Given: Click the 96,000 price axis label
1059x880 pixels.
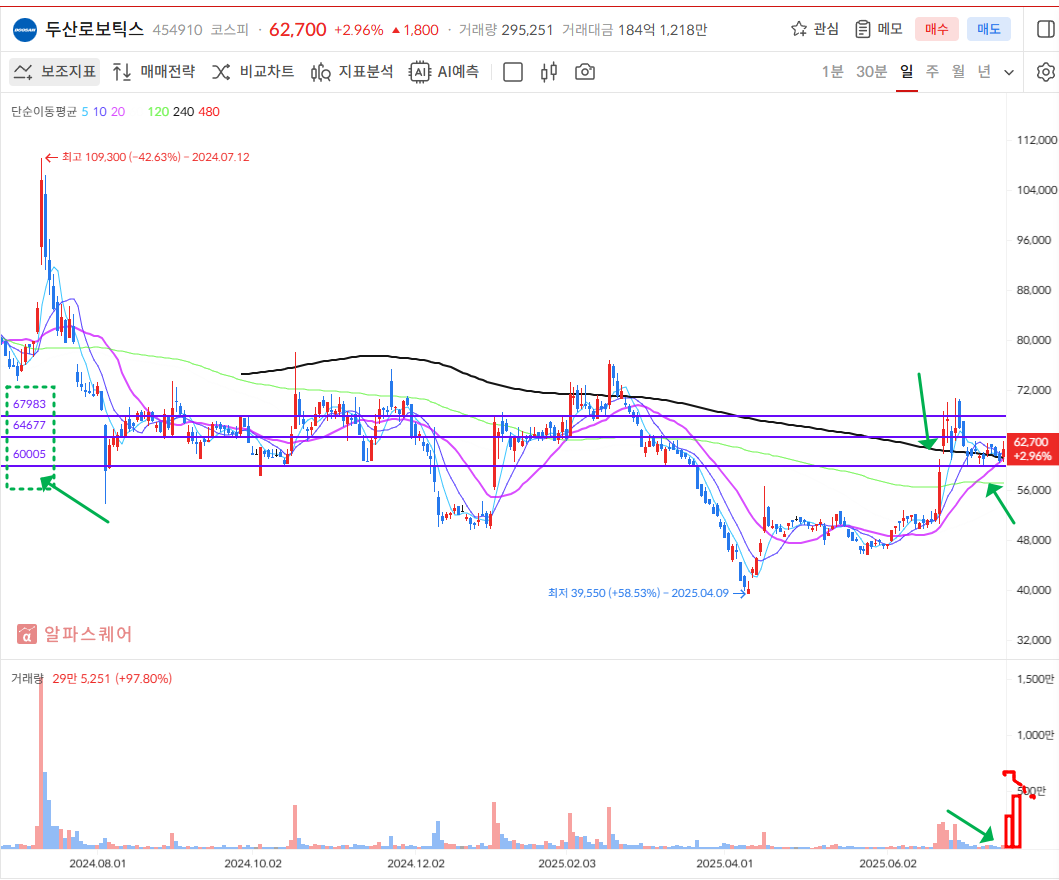Looking at the screenshot, I should (1034, 240).
